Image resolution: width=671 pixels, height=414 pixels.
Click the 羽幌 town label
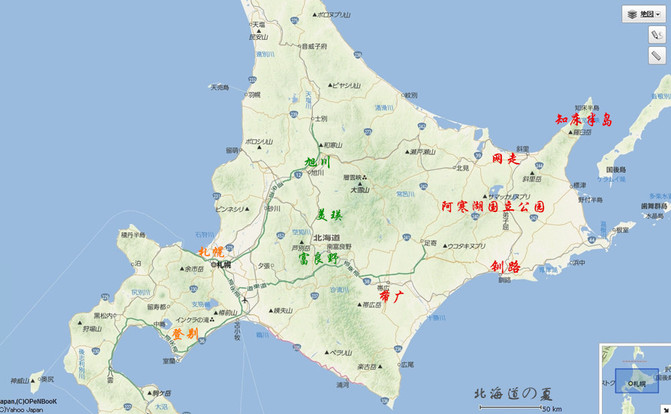pos(254,95)
